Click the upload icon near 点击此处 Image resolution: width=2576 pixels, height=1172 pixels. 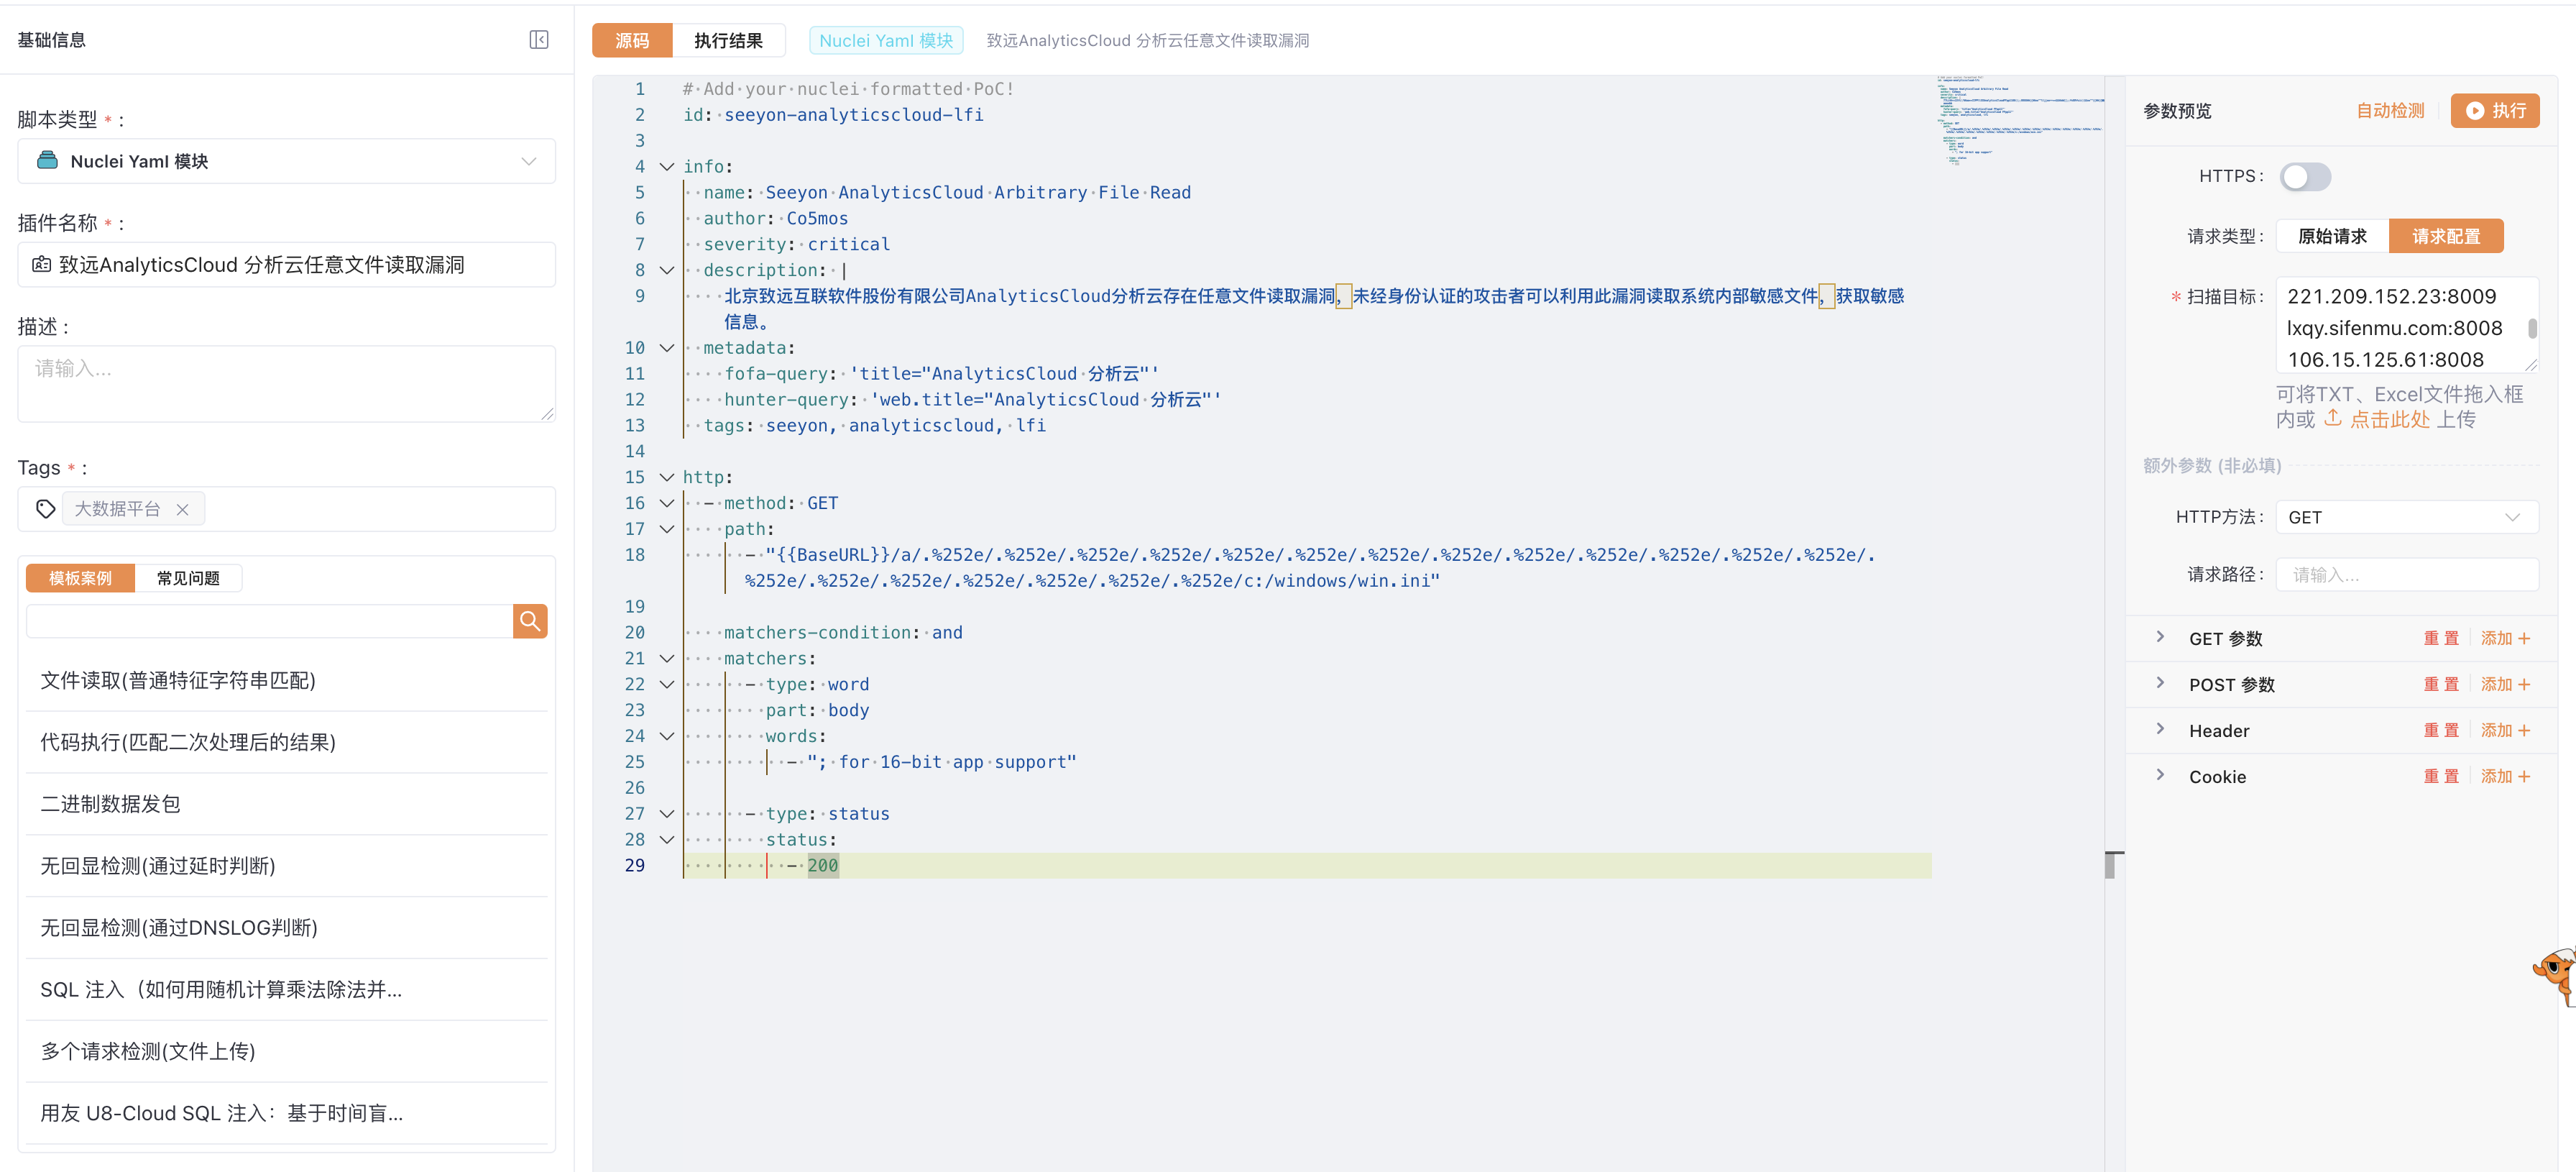(2332, 418)
